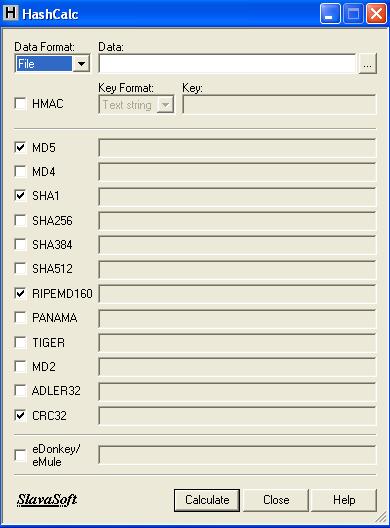
Task: Tick the eDonkey/eMule checkbox
Action: 20,455
